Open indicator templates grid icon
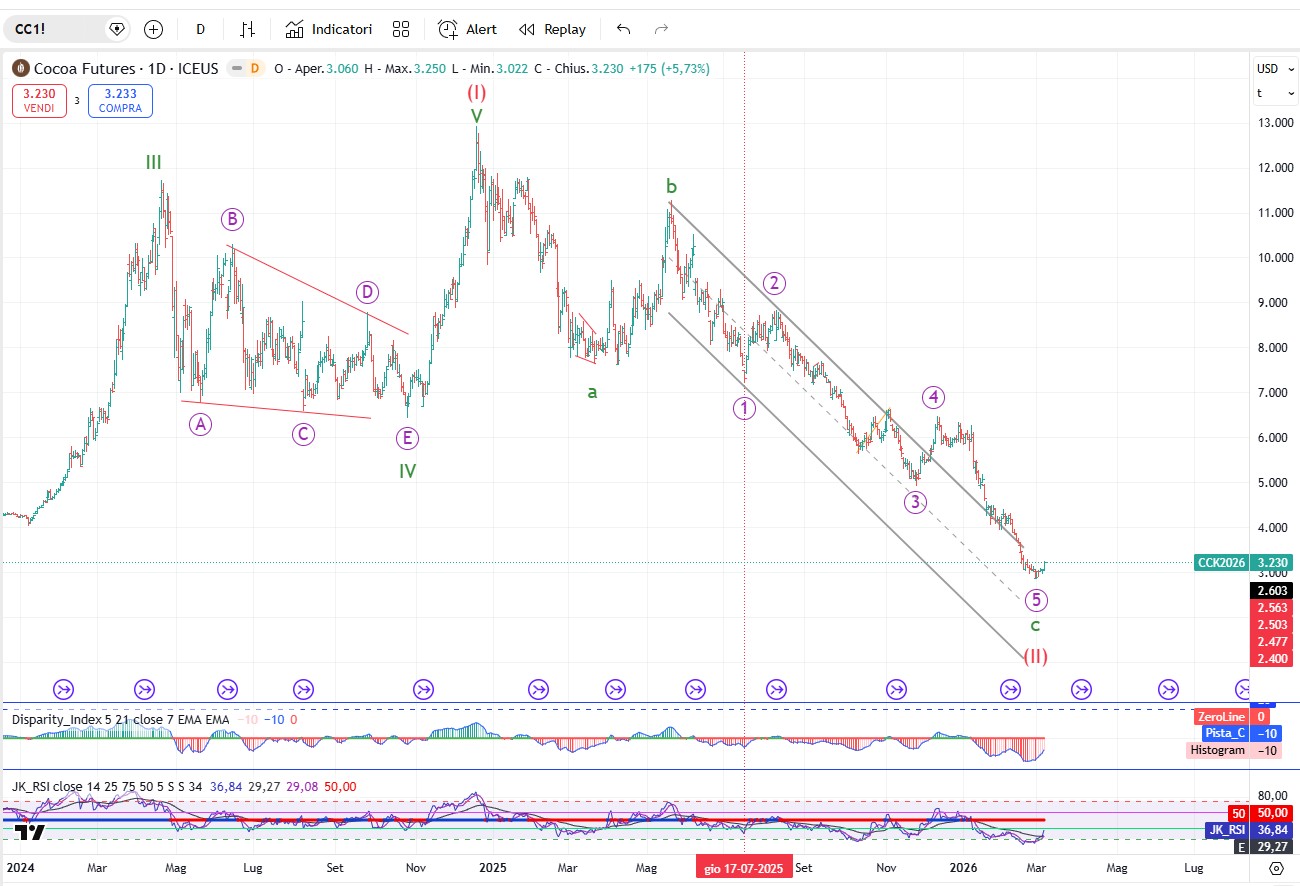The height and width of the screenshot is (886, 1300). [401, 29]
